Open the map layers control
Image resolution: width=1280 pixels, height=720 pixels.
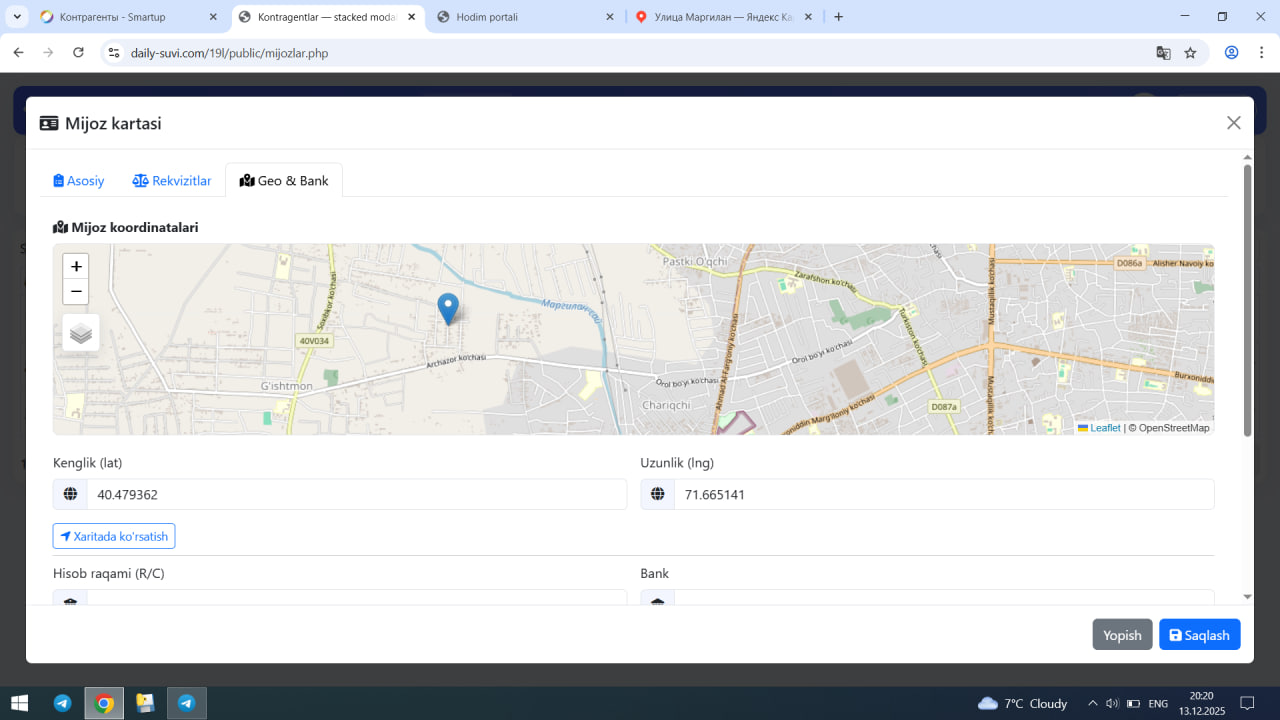(x=81, y=333)
